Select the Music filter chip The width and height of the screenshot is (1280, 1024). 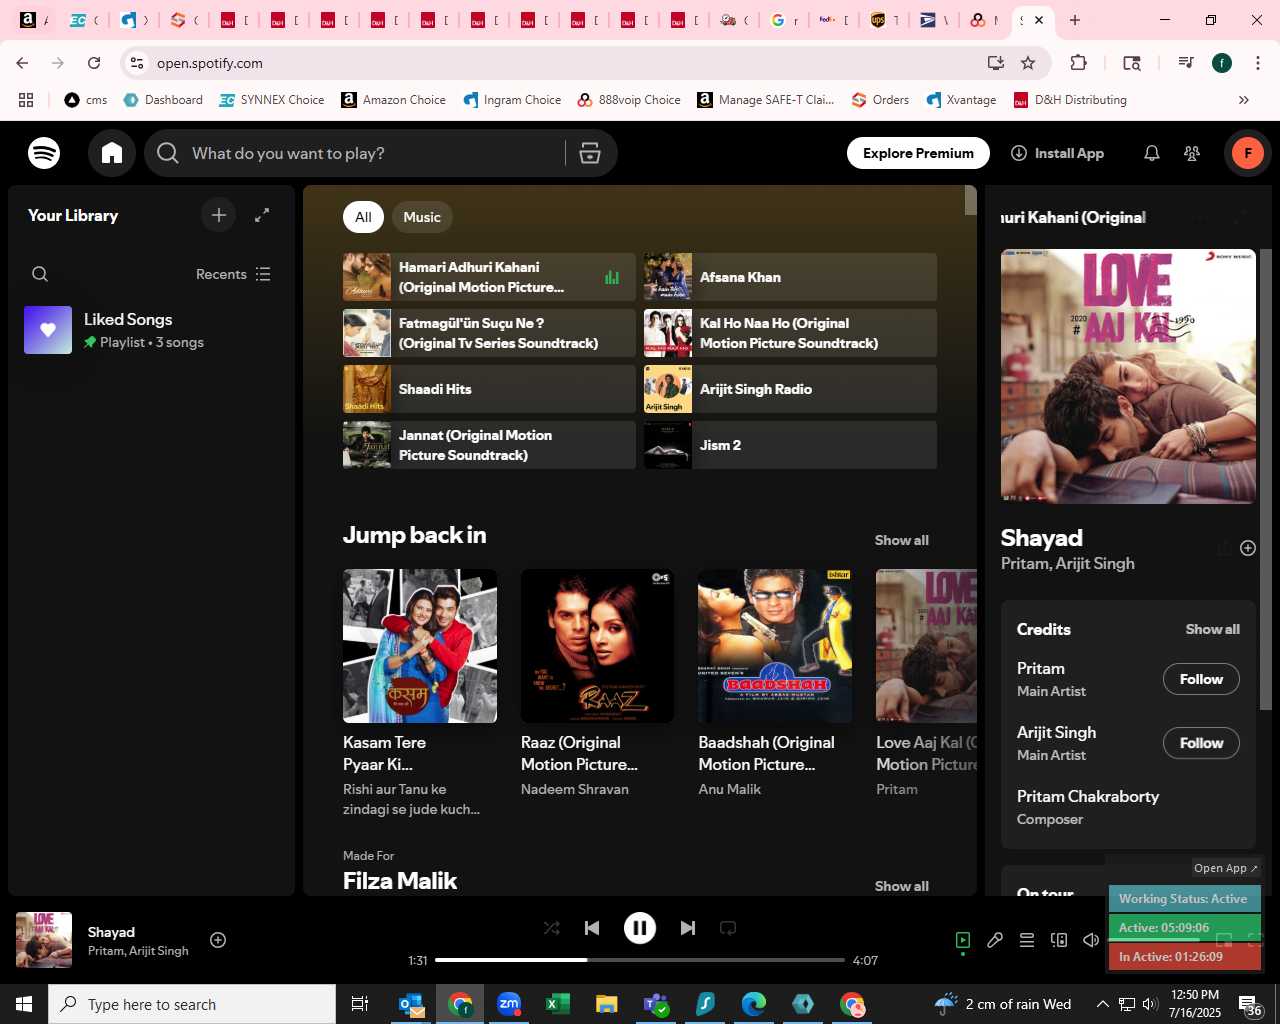click(x=422, y=217)
